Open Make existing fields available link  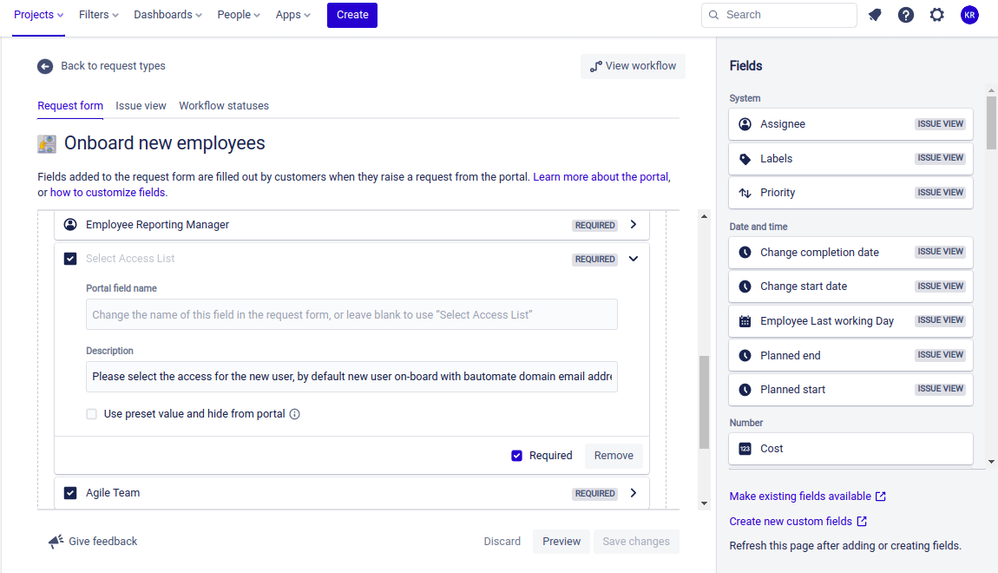[x=800, y=496]
